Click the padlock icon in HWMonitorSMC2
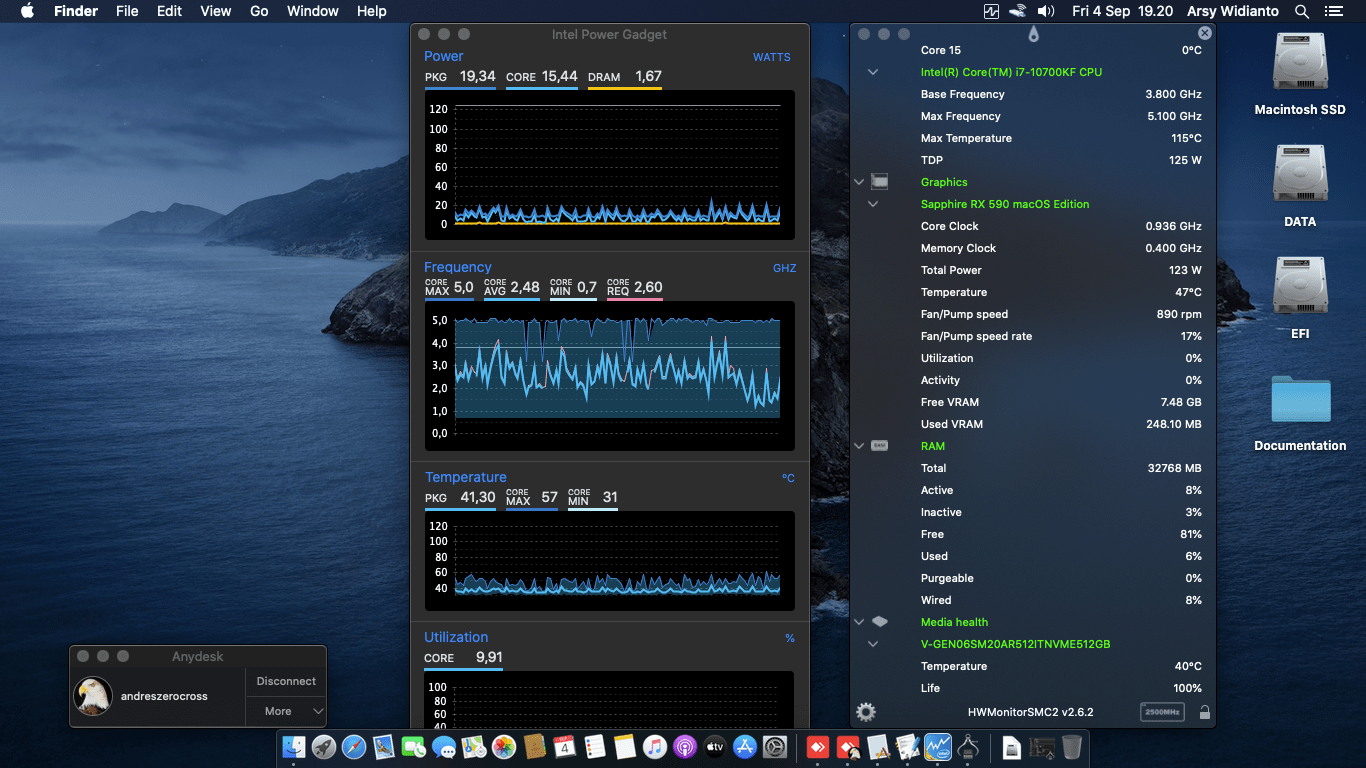This screenshot has width=1366, height=768. coord(1204,712)
